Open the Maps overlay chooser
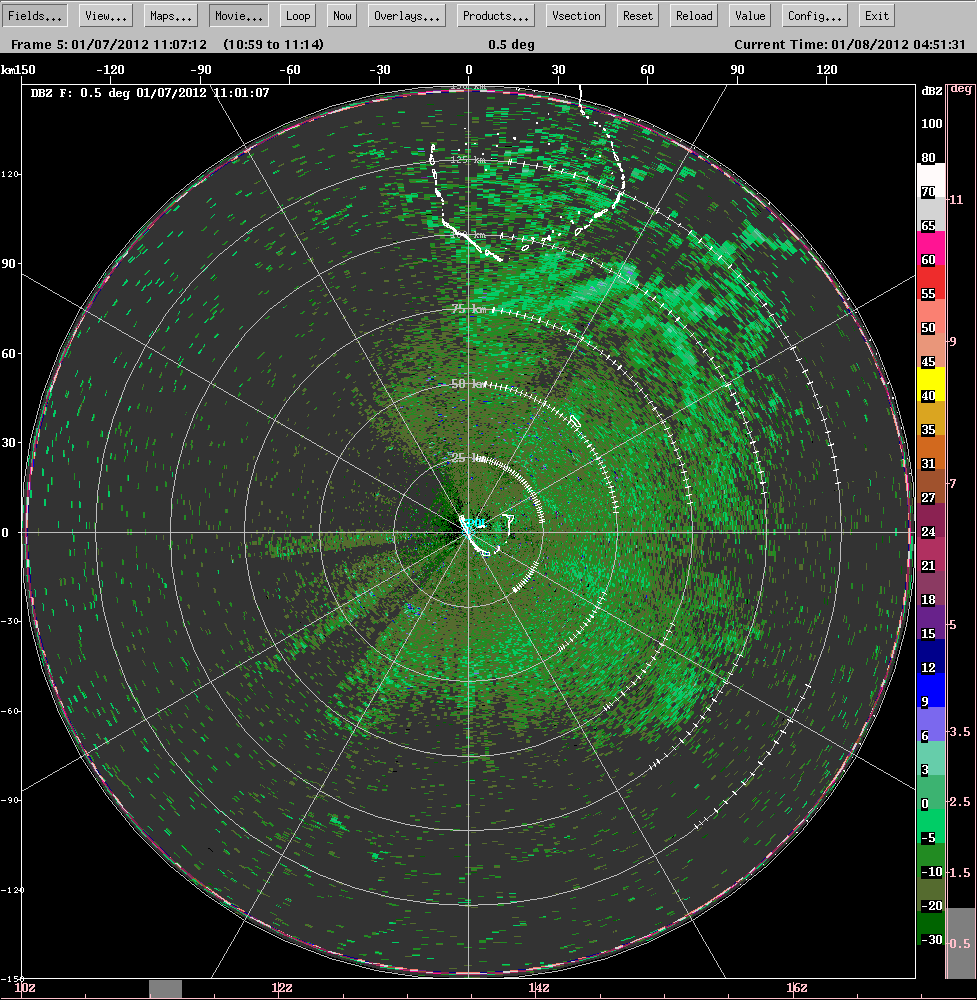This screenshot has width=977, height=1000. click(x=169, y=15)
